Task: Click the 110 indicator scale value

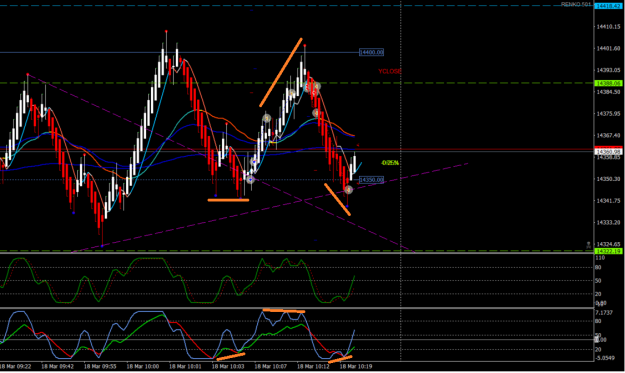Action: 600,258
